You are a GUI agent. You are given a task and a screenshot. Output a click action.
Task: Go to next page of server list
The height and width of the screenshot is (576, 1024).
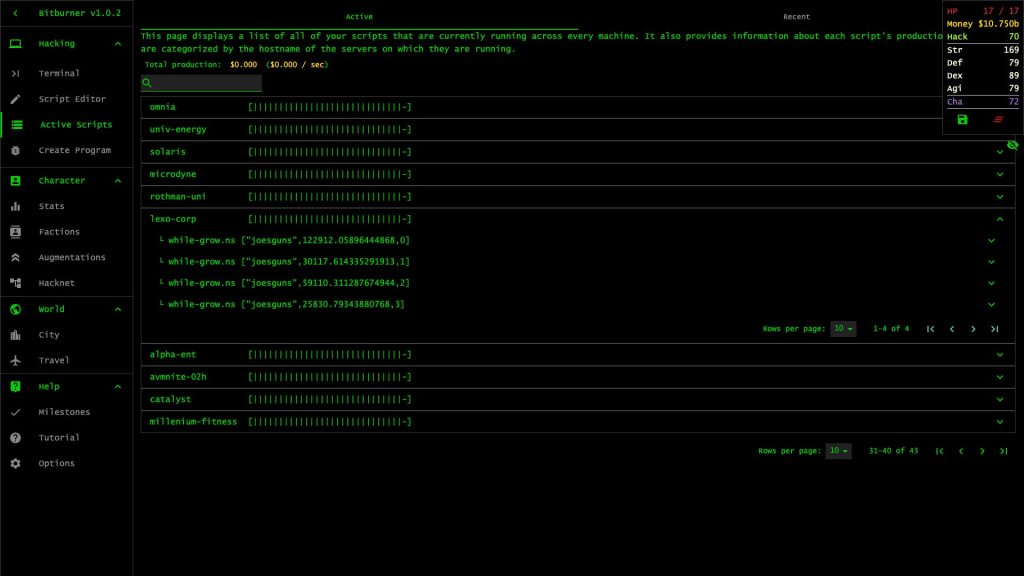click(982, 451)
